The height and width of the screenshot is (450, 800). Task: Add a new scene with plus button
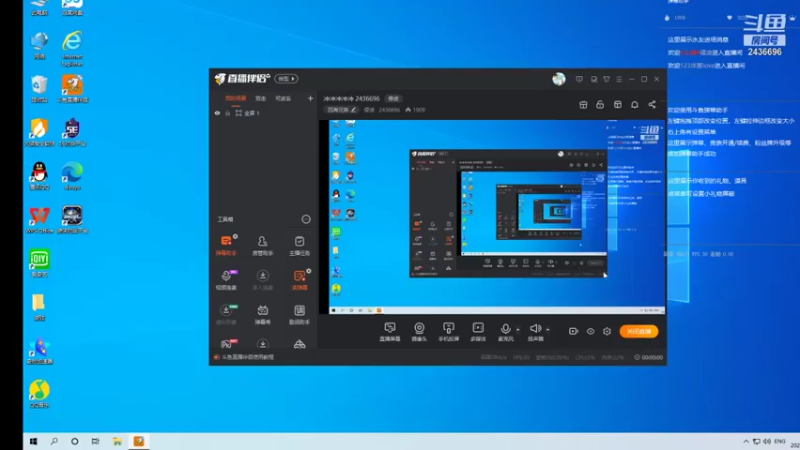click(310, 98)
